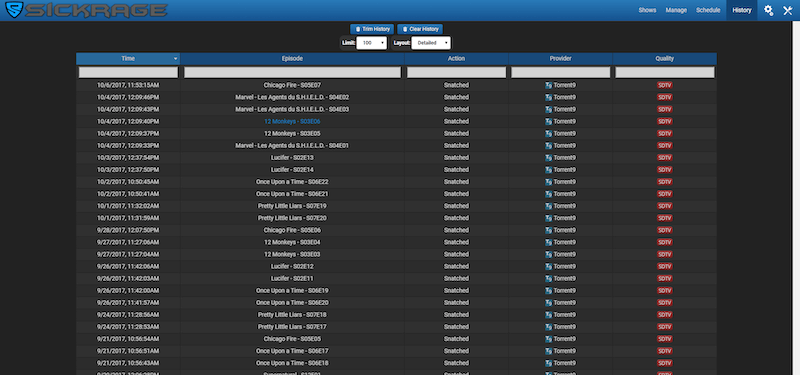800x375 pixels.
Task: Focus the Provider column filter field
Action: click(561, 72)
